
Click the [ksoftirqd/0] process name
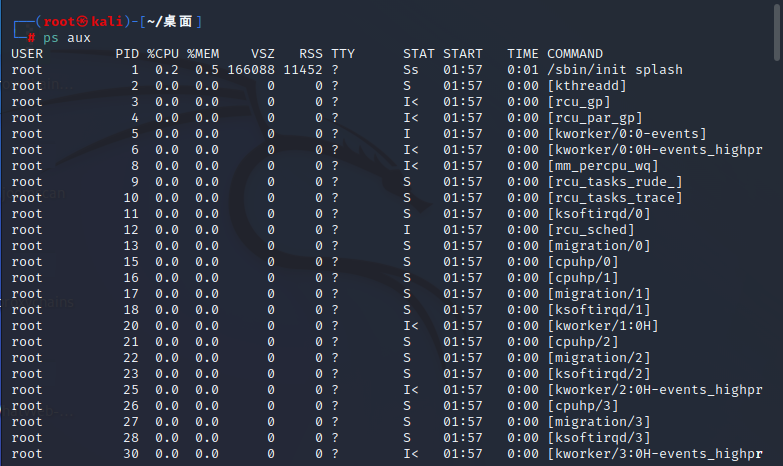(599, 214)
